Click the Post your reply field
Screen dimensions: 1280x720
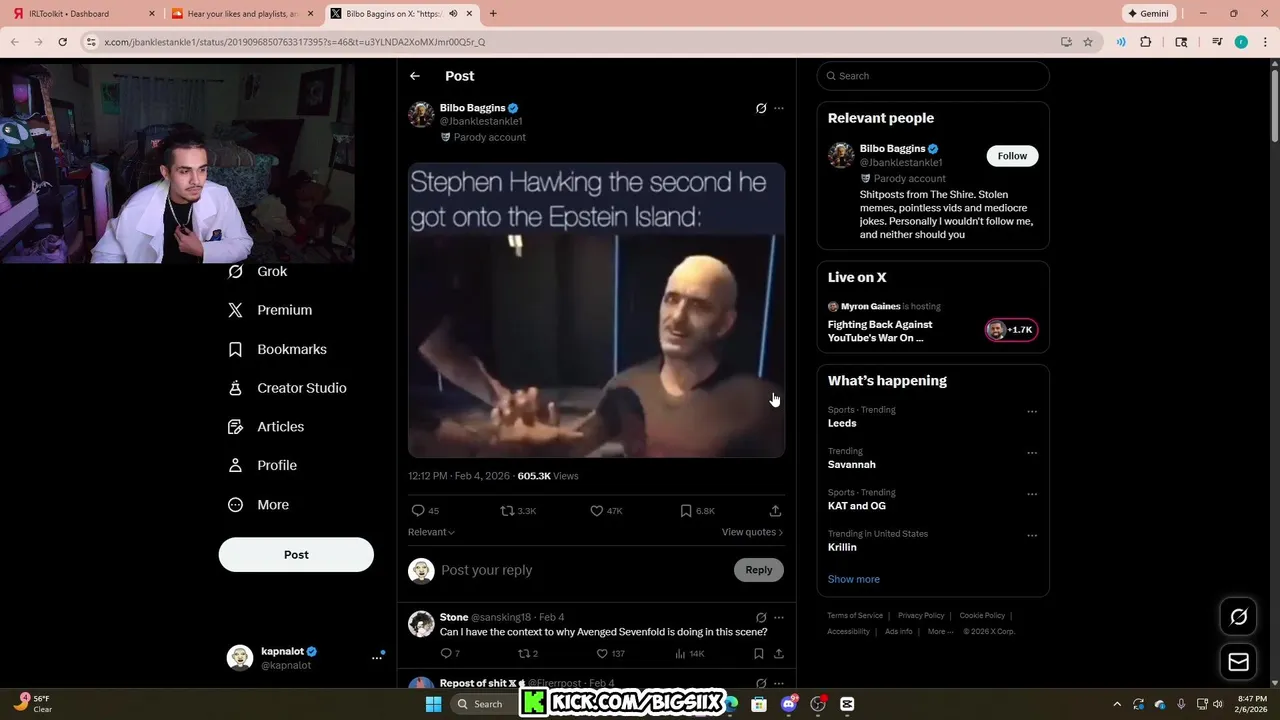584,570
